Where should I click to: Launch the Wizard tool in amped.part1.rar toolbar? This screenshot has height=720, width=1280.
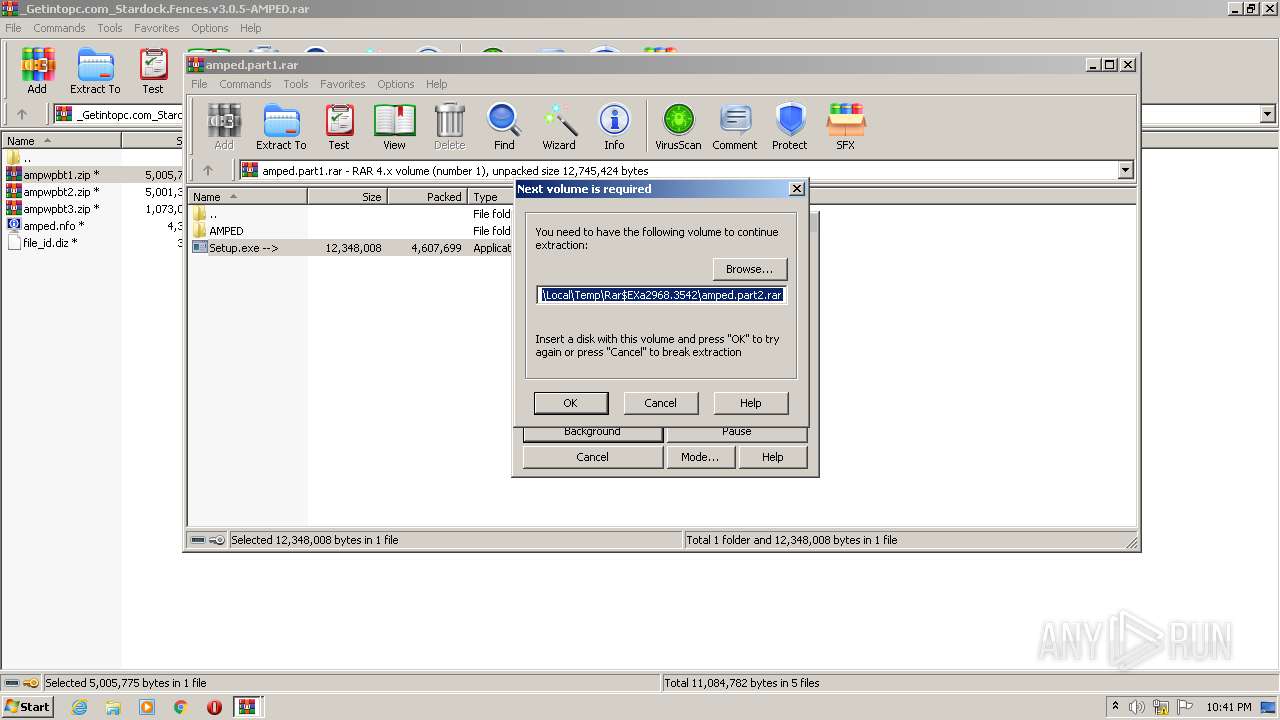point(559,127)
